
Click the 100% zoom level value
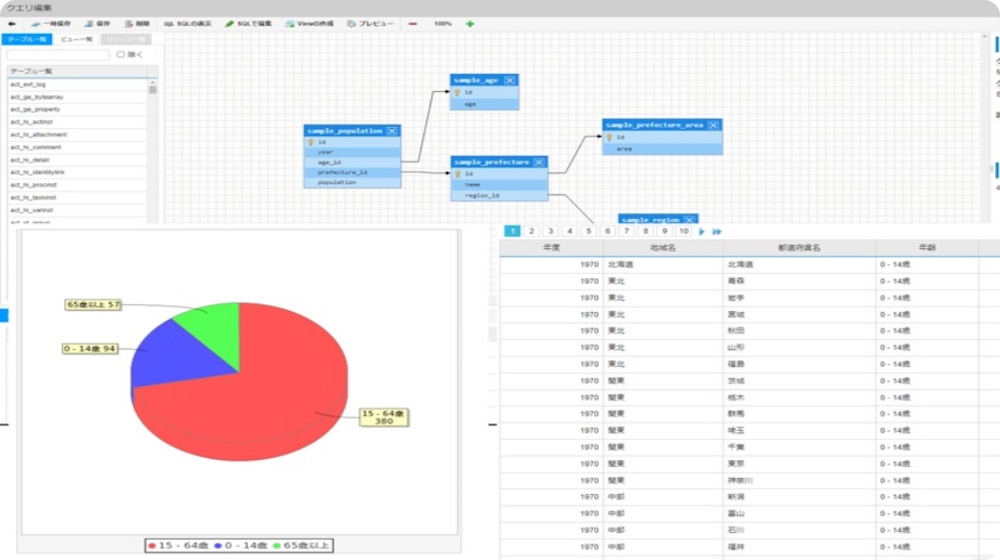pyautogui.click(x=443, y=24)
